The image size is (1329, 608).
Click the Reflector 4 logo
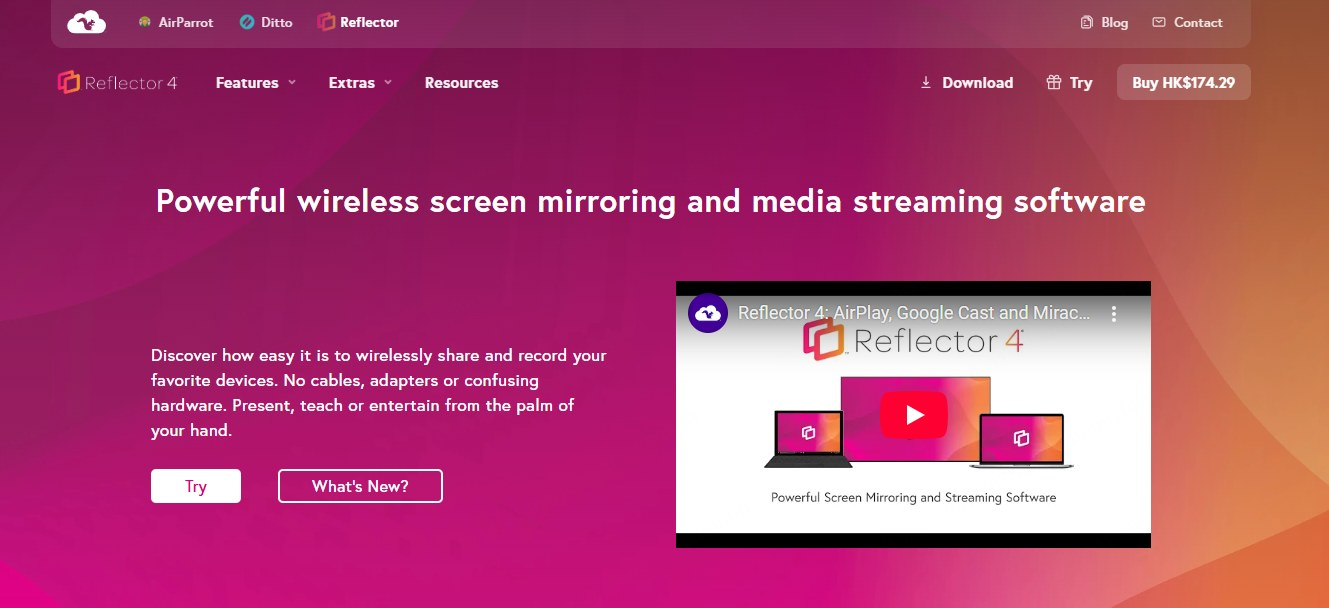pyautogui.click(x=118, y=83)
